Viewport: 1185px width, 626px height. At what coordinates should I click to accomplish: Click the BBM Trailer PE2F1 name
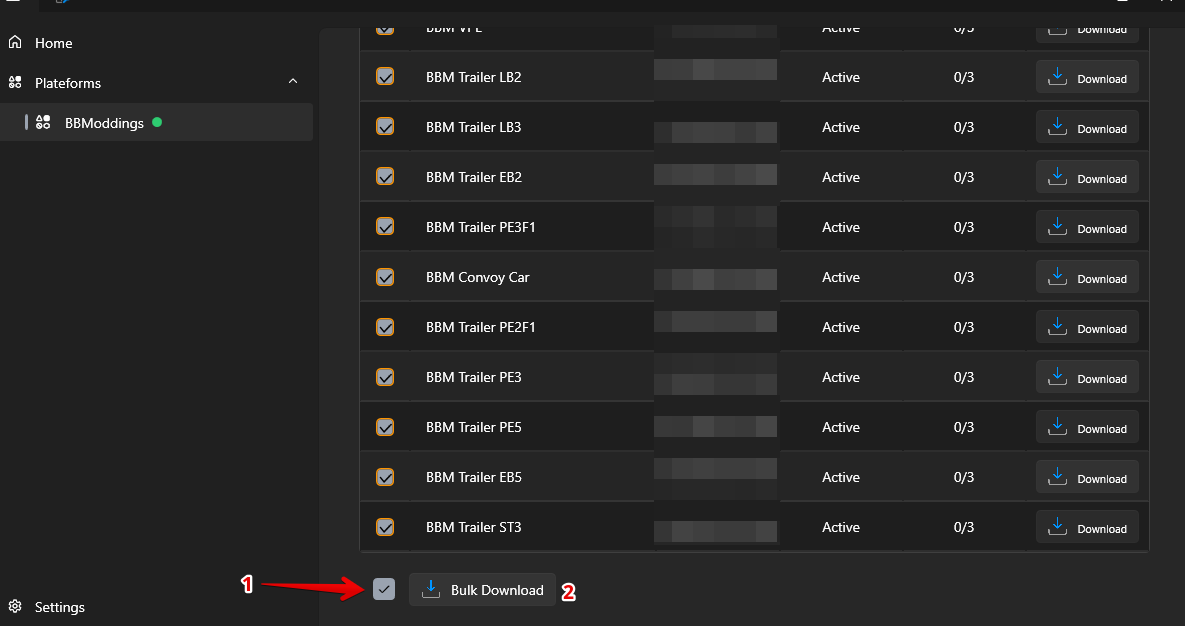[480, 327]
